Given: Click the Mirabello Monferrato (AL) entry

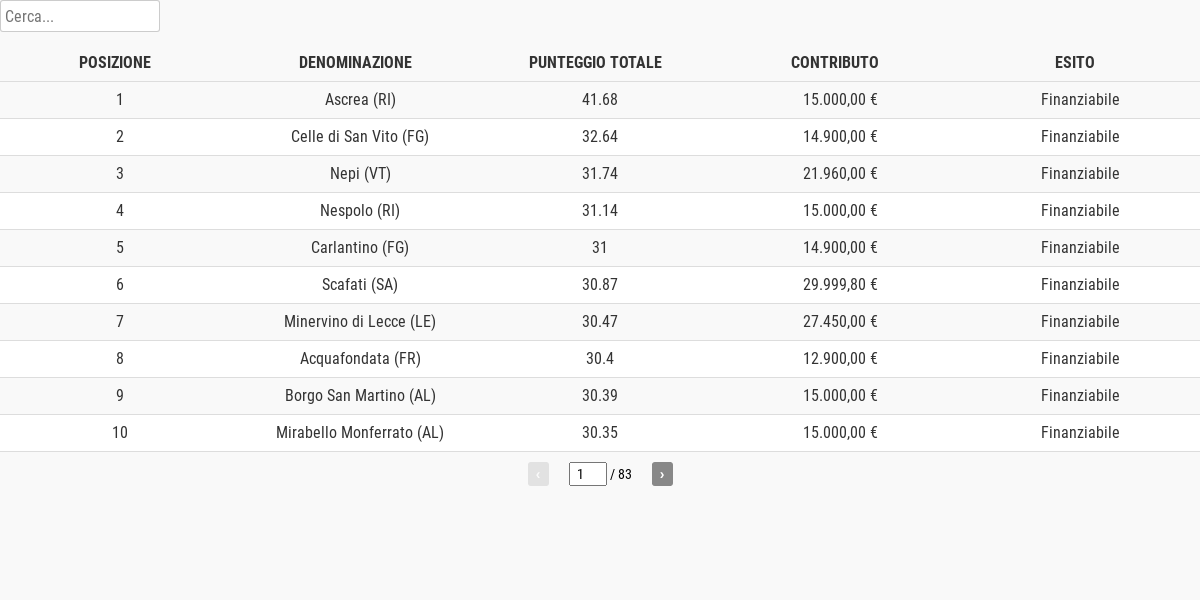Looking at the screenshot, I should click(360, 433).
